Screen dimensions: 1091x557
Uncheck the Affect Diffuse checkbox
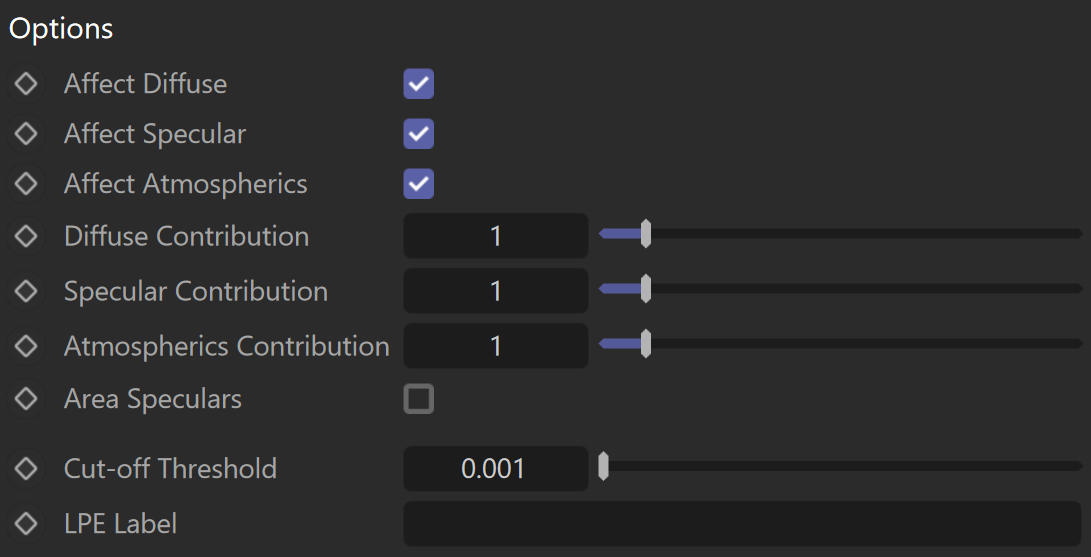click(419, 84)
